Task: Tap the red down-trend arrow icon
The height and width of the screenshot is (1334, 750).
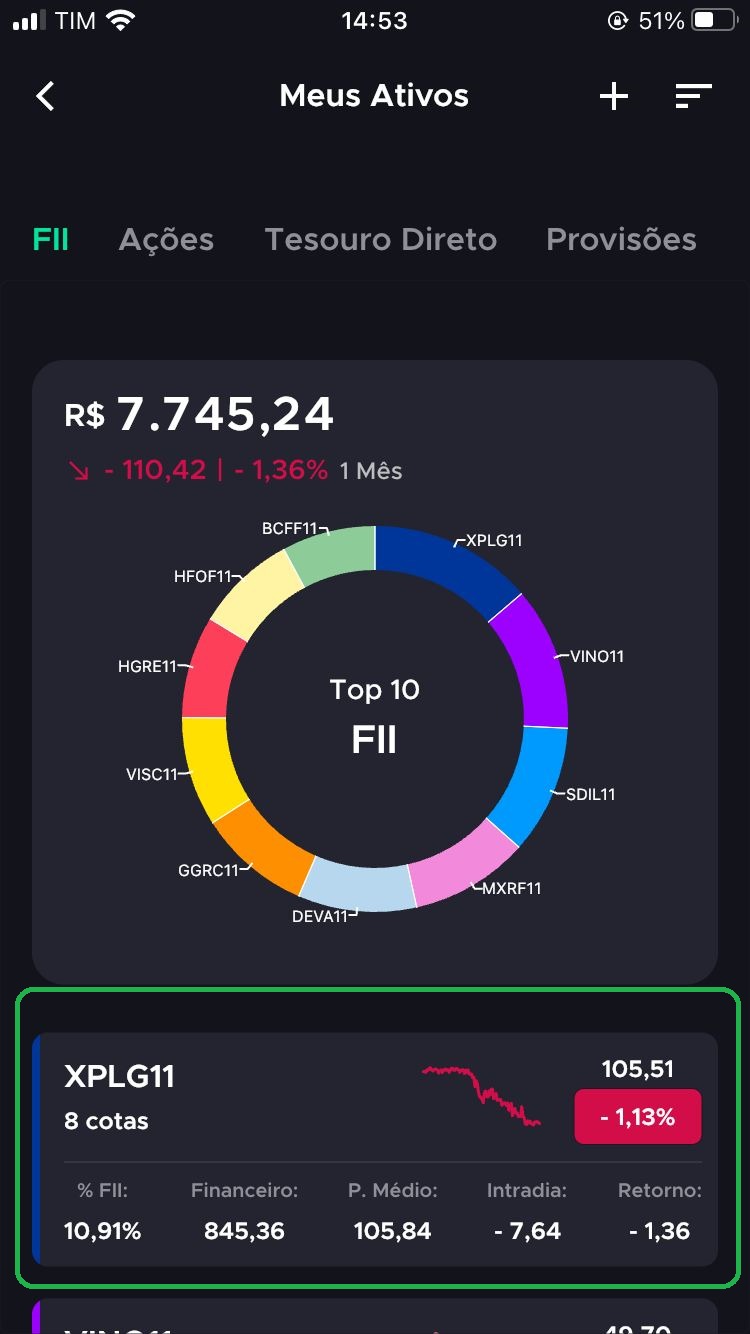Action: pos(79,471)
